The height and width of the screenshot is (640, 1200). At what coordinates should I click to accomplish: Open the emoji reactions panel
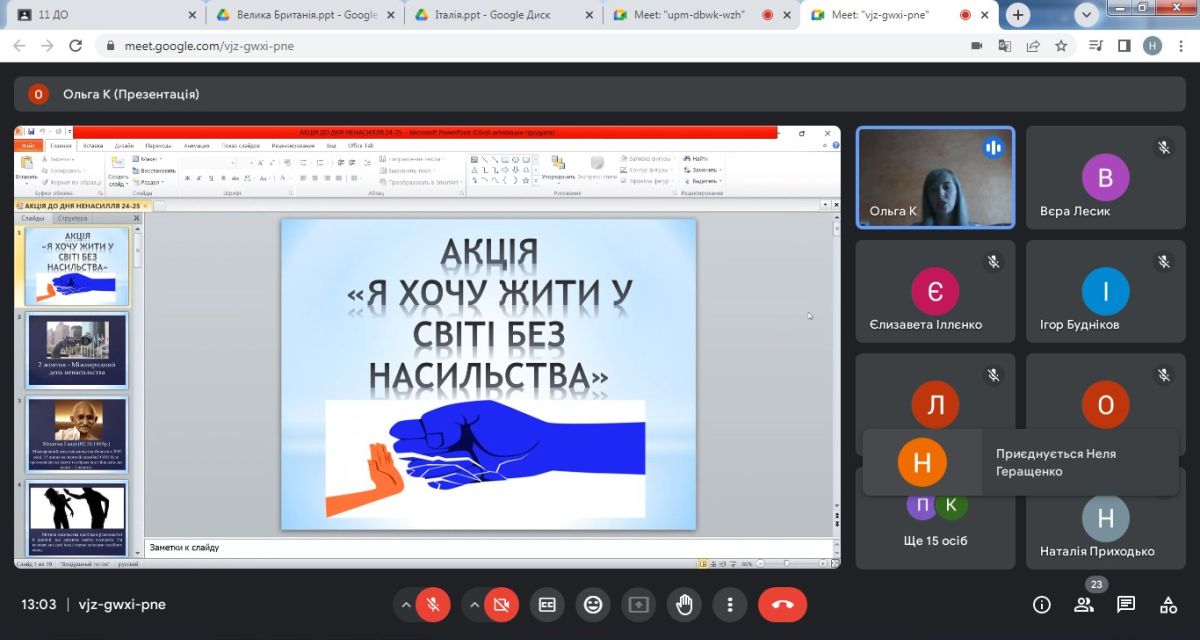(x=593, y=604)
